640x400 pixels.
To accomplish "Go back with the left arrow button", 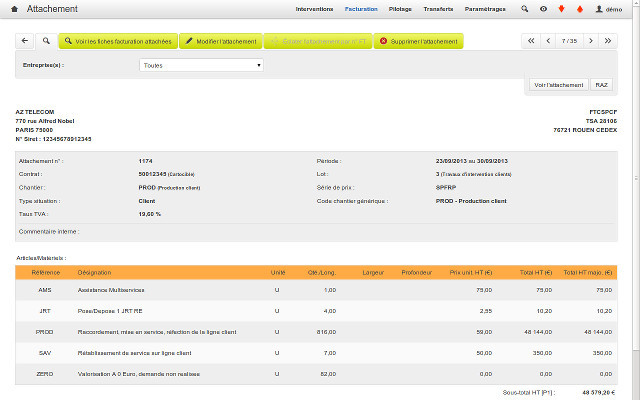I will [24, 41].
